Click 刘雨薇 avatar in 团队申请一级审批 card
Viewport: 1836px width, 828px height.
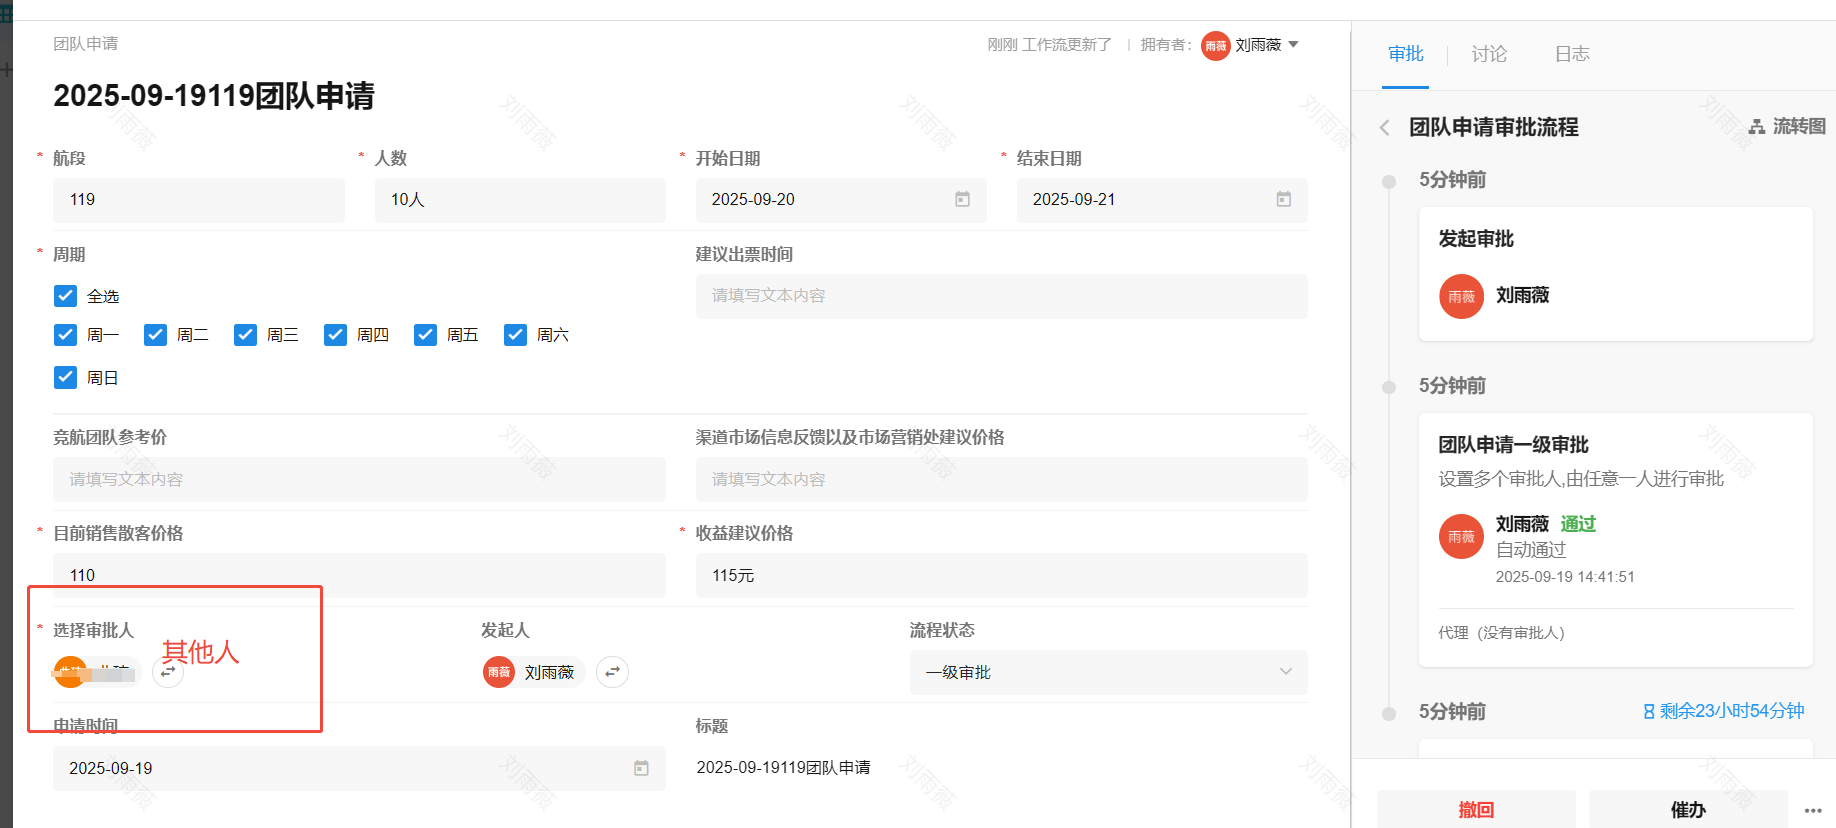[1461, 537]
